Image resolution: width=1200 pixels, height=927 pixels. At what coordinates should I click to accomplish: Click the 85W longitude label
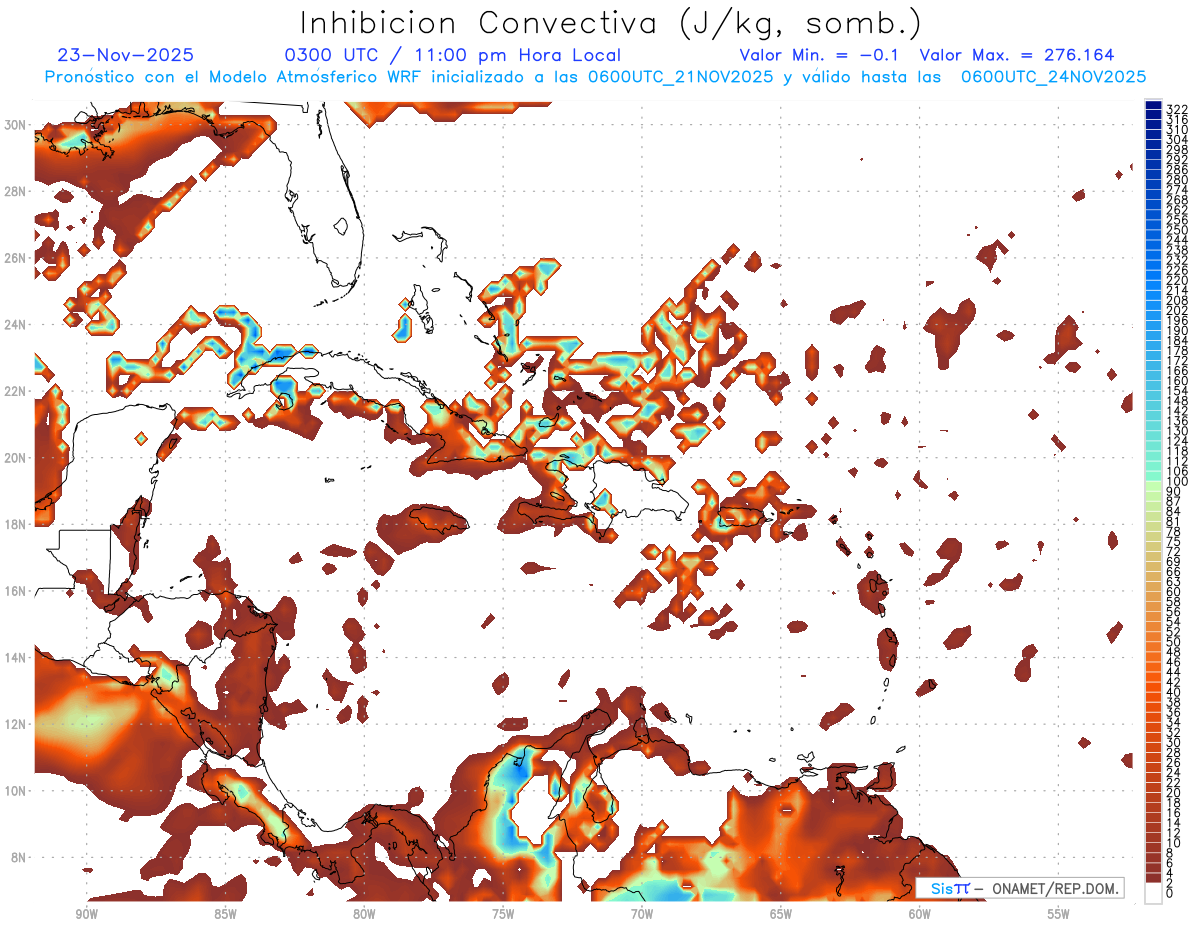(225, 914)
